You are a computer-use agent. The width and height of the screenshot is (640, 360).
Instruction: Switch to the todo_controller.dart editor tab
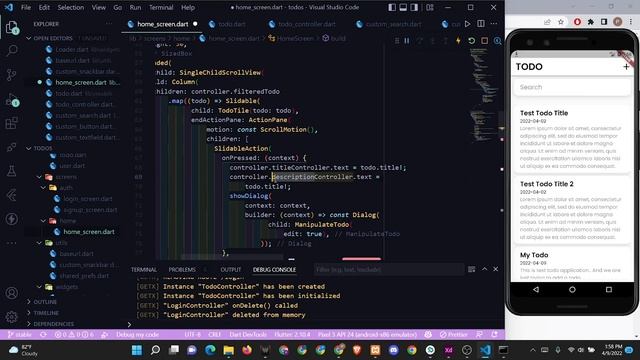(x=306, y=24)
